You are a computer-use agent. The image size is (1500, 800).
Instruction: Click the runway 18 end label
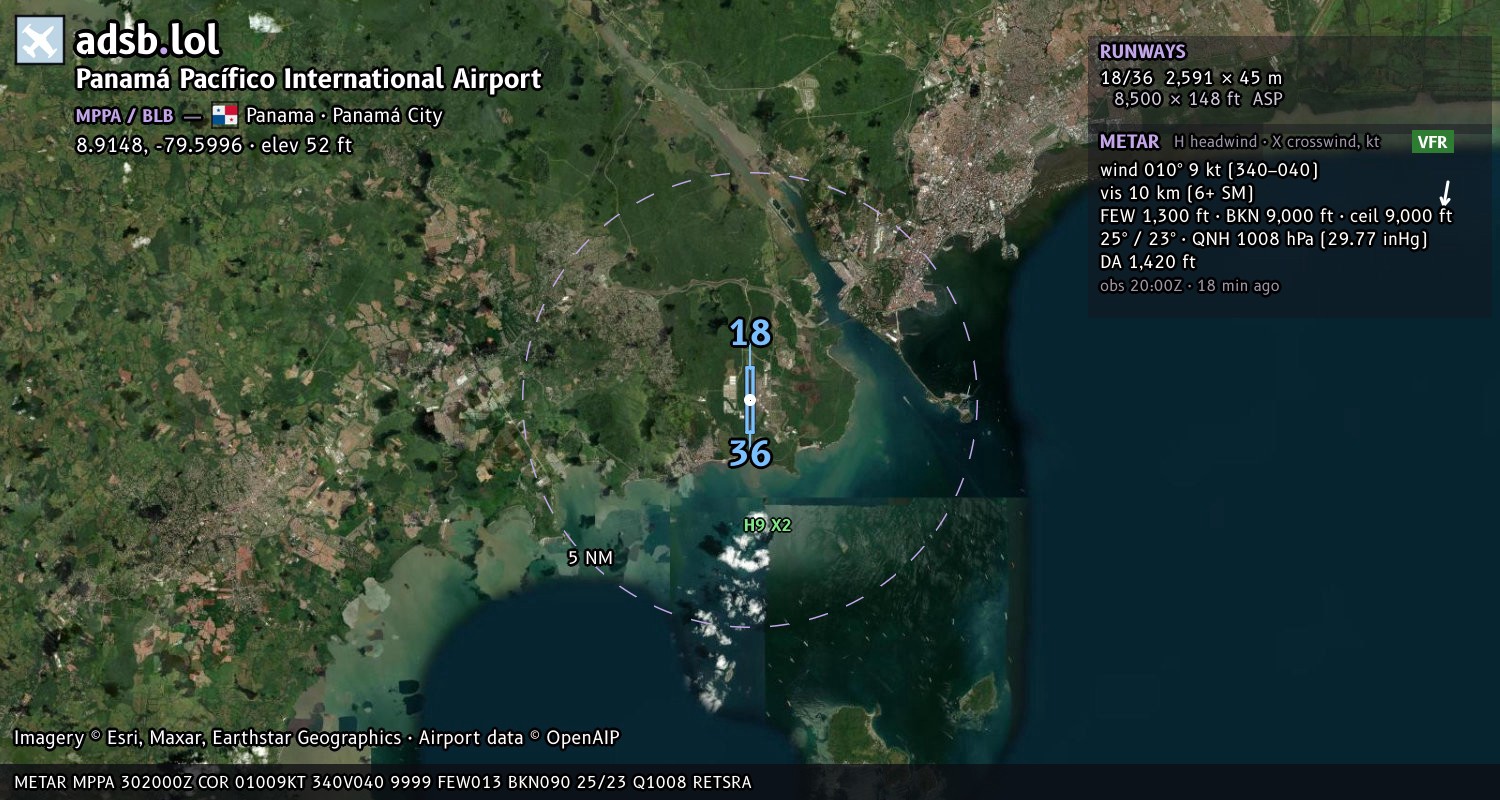click(750, 333)
